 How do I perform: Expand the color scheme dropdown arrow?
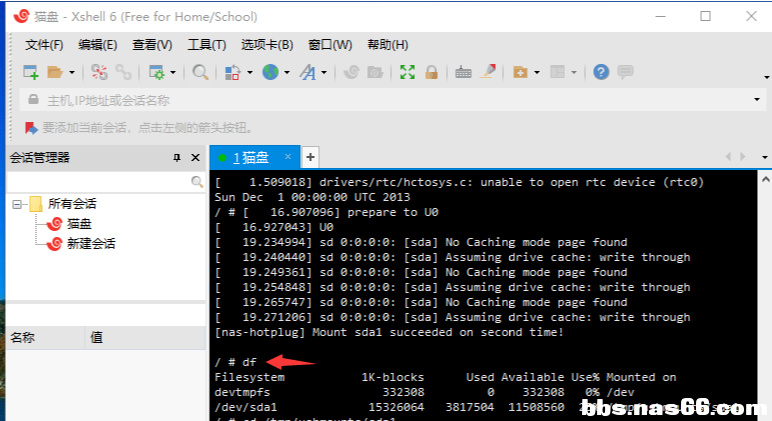pyautogui.click(x=250, y=73)
